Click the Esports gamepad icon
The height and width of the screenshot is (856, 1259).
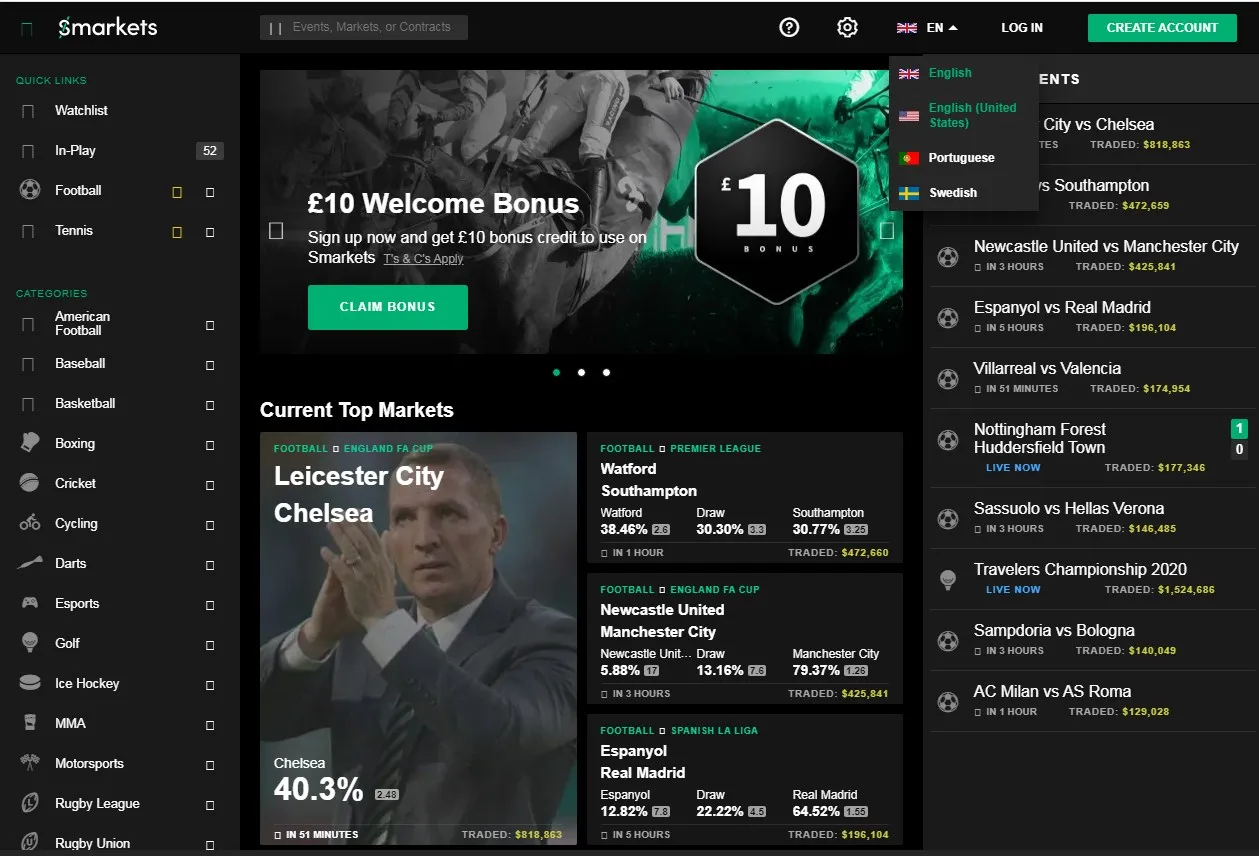pyautogui.click(x=29, y=603)
